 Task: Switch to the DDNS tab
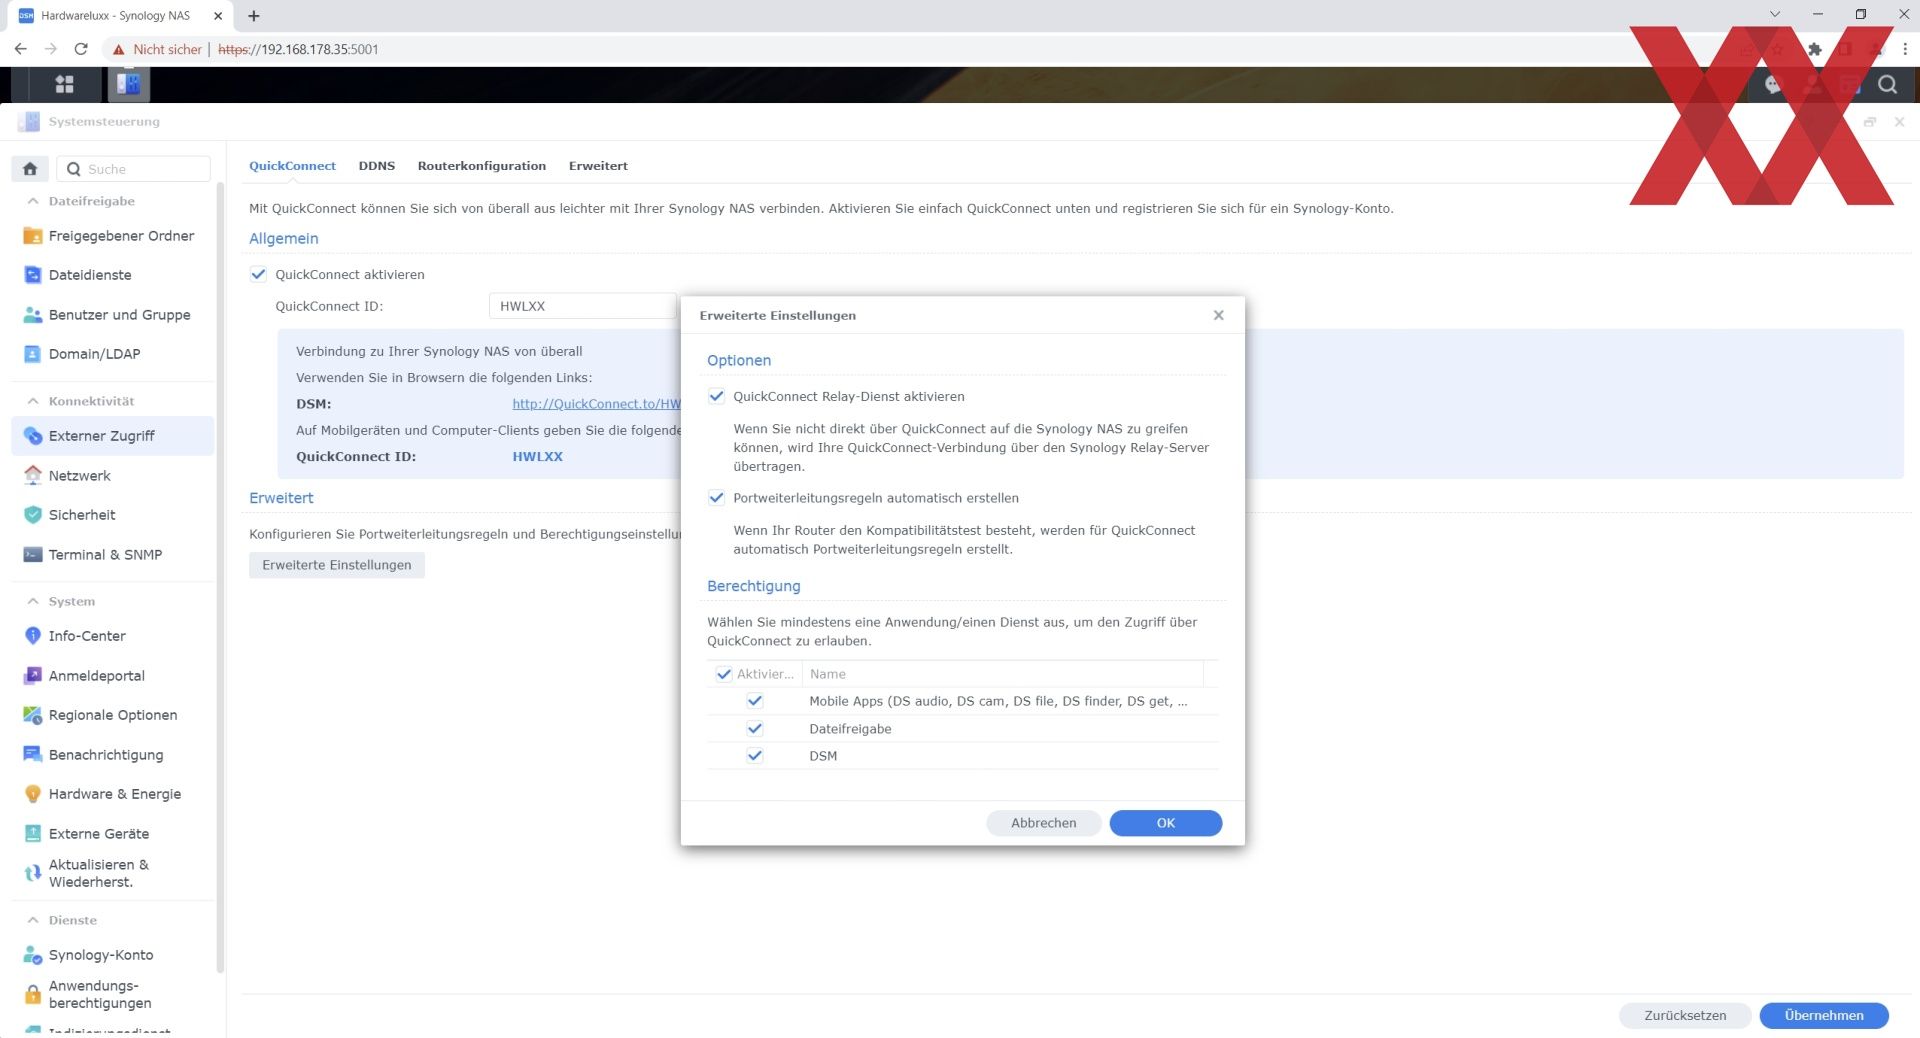click(377, 166)
